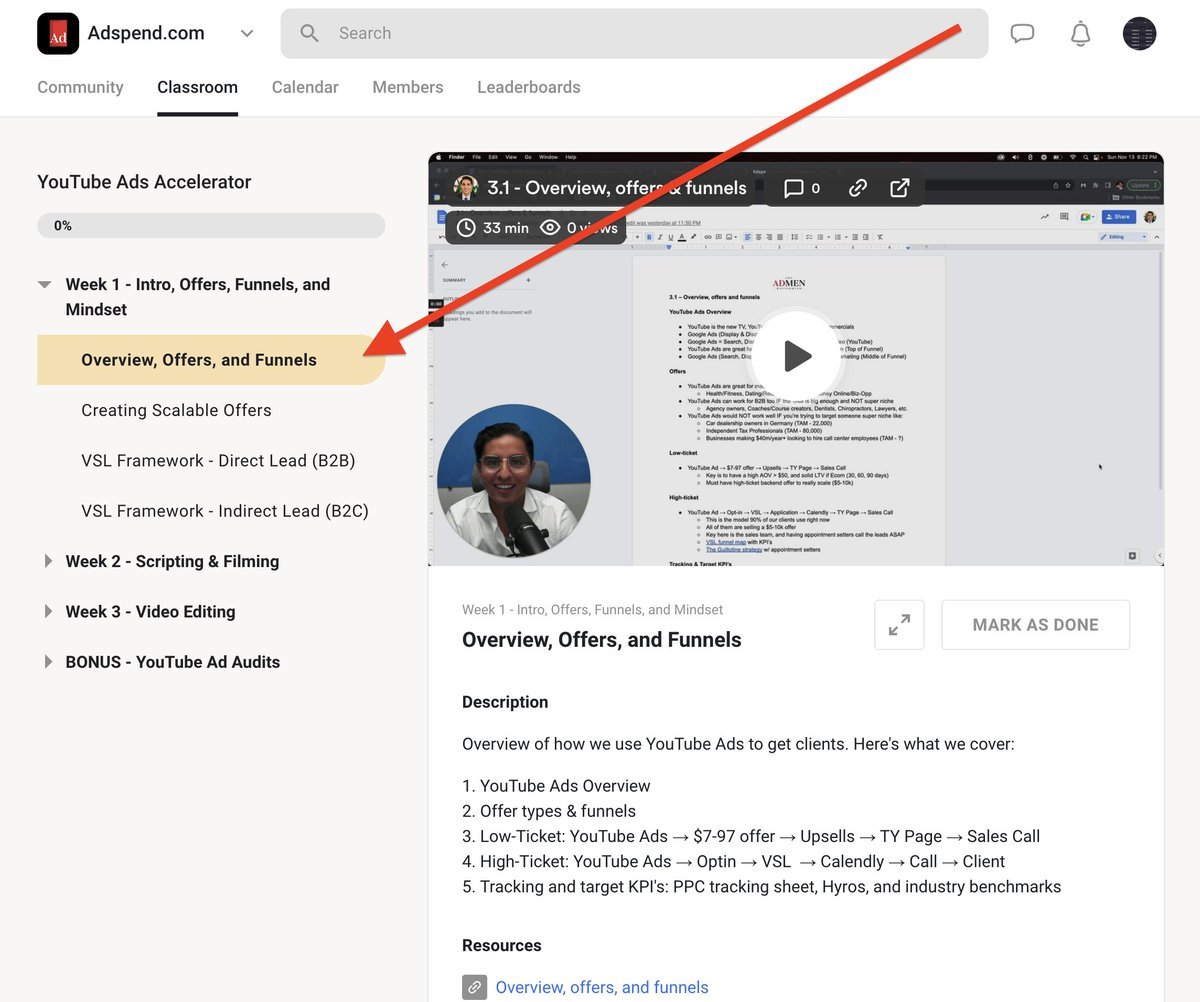Expand lesson to fullscreen view
Viewport: 1200px width, 1002px height.
899,625
